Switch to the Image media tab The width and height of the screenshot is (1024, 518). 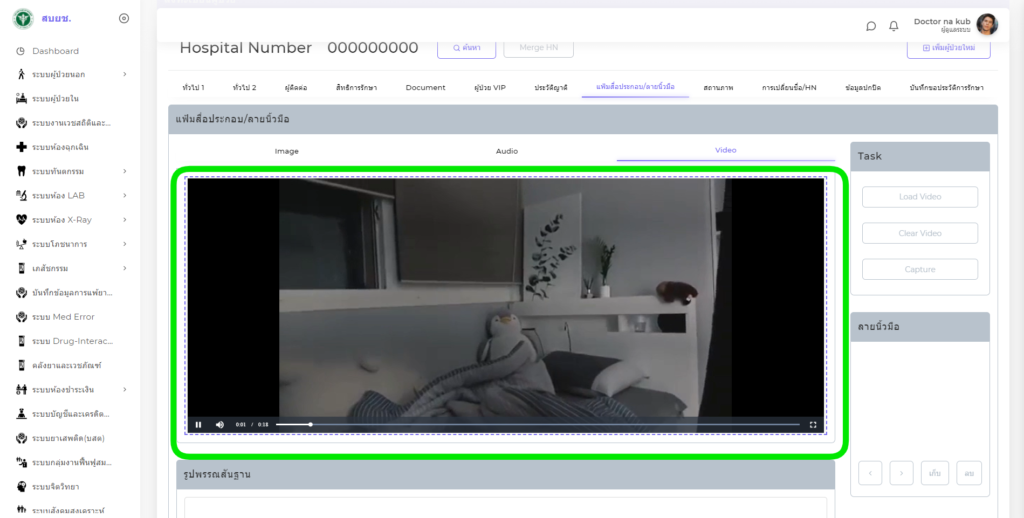[x=287, y=151]
